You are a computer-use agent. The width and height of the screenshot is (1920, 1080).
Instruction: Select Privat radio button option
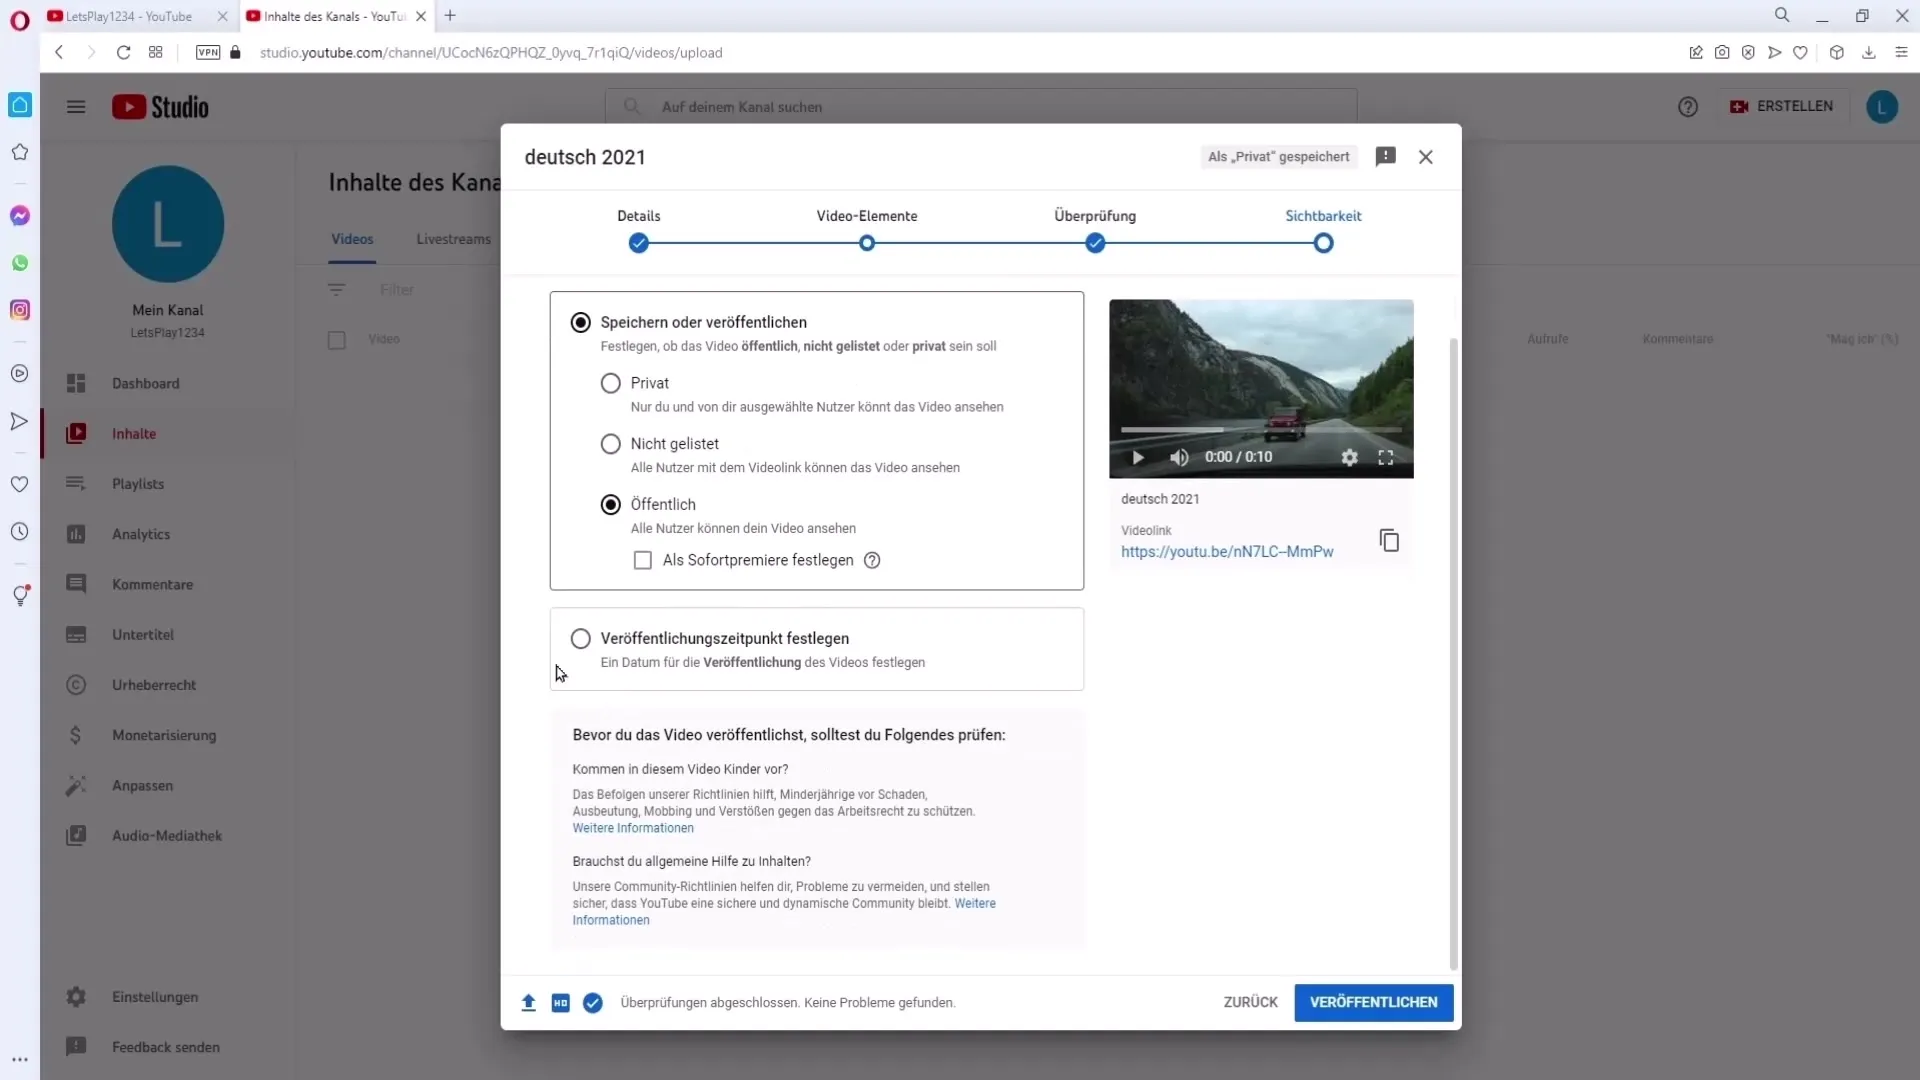(x=611, y=382)
